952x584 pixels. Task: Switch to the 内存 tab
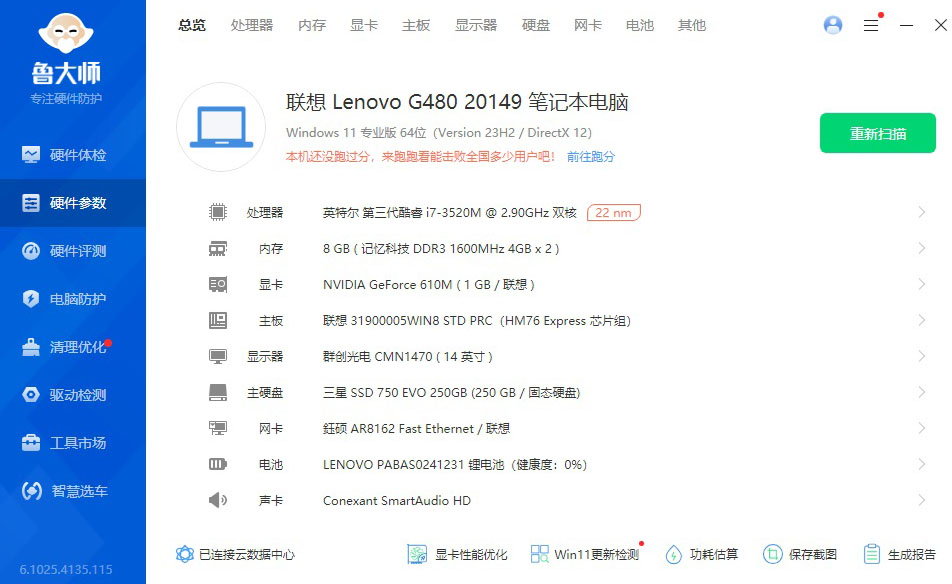312,25
